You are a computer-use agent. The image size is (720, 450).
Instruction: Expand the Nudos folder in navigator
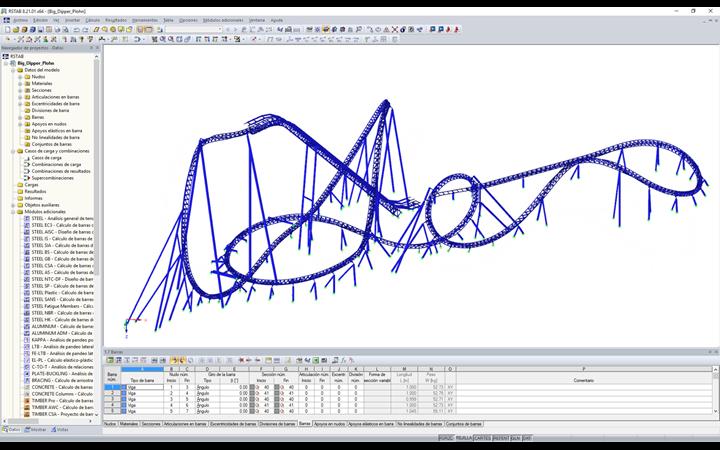click(x=20, y=77)
